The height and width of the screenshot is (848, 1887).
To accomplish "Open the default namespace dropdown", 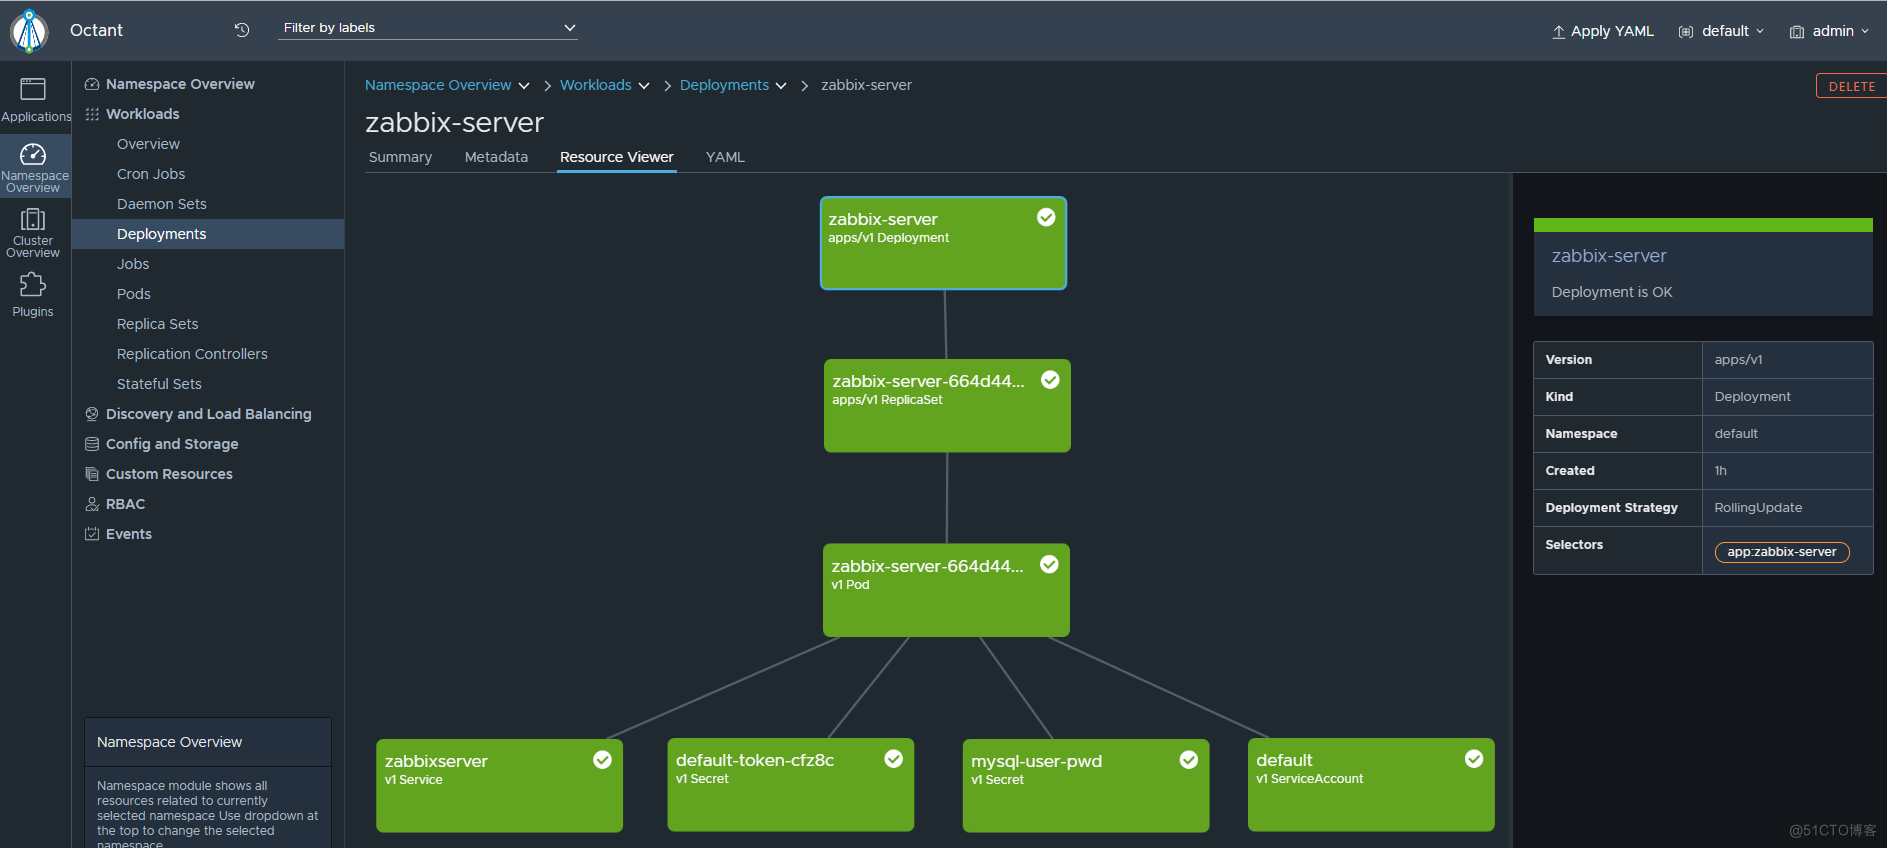I will (1721, 32).
